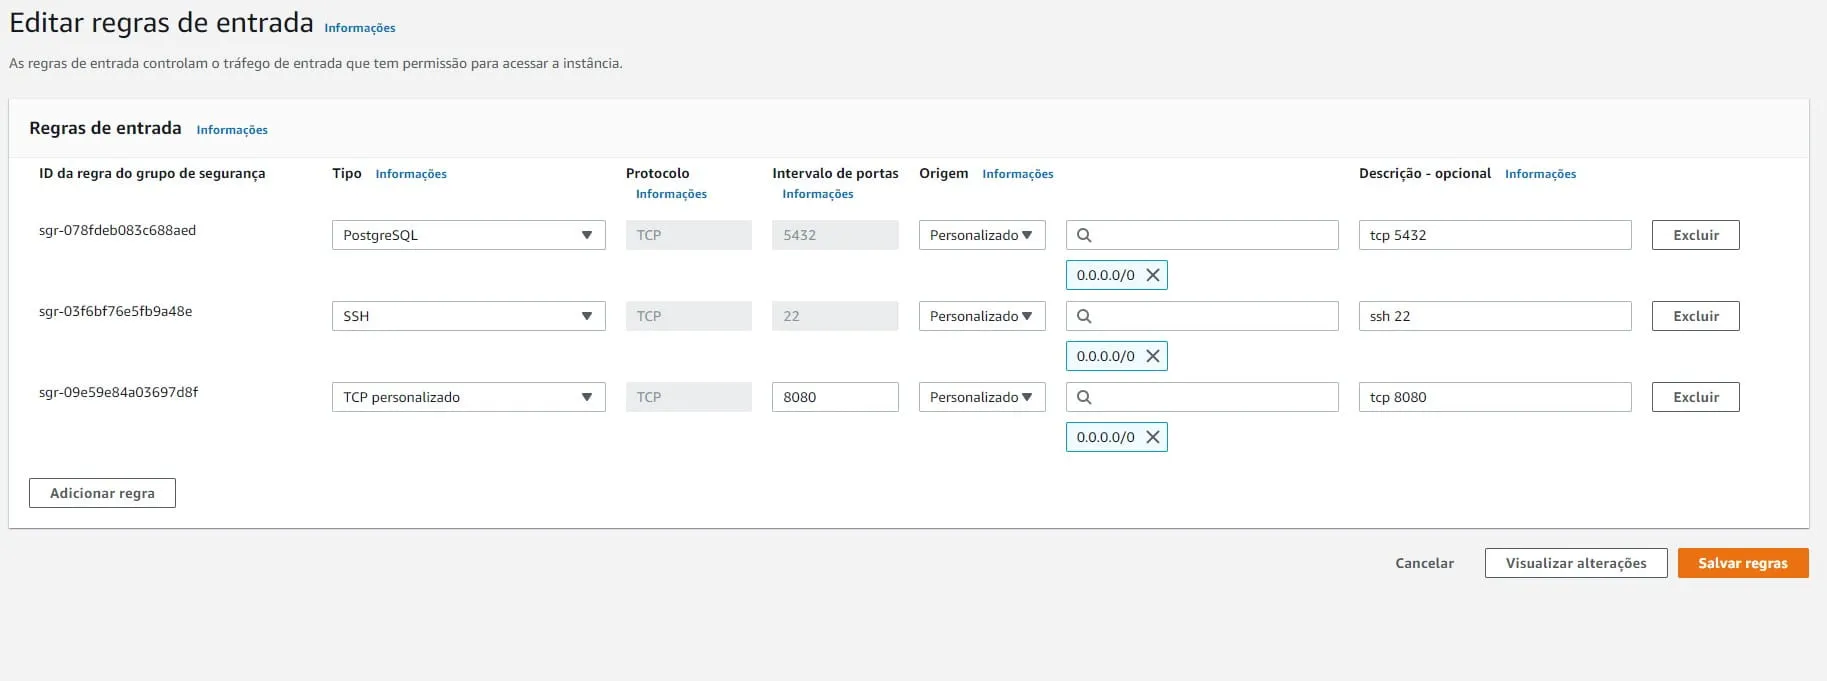Open Informações link next to page title
This screenshot has height=681, width=1827.
360,28
